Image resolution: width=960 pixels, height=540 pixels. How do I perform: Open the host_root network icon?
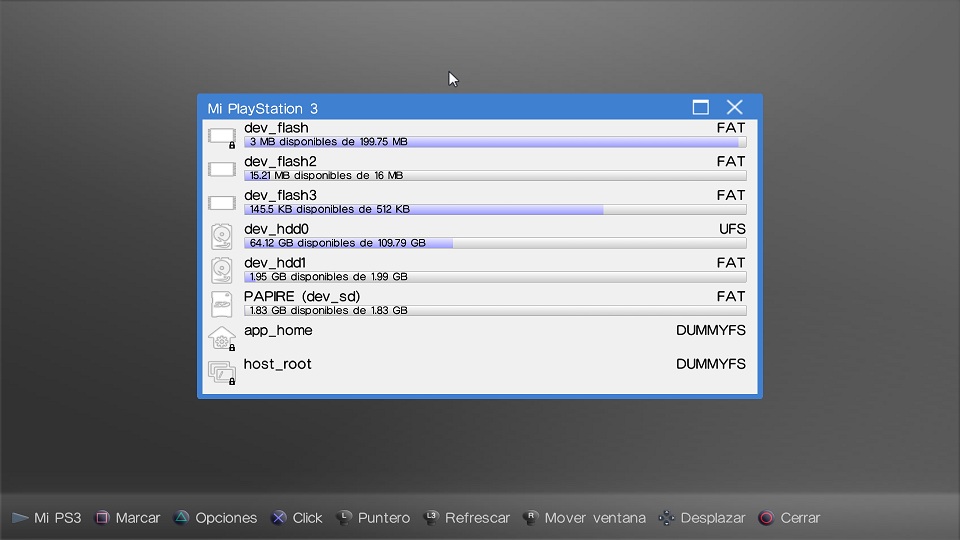click(222, 372)
